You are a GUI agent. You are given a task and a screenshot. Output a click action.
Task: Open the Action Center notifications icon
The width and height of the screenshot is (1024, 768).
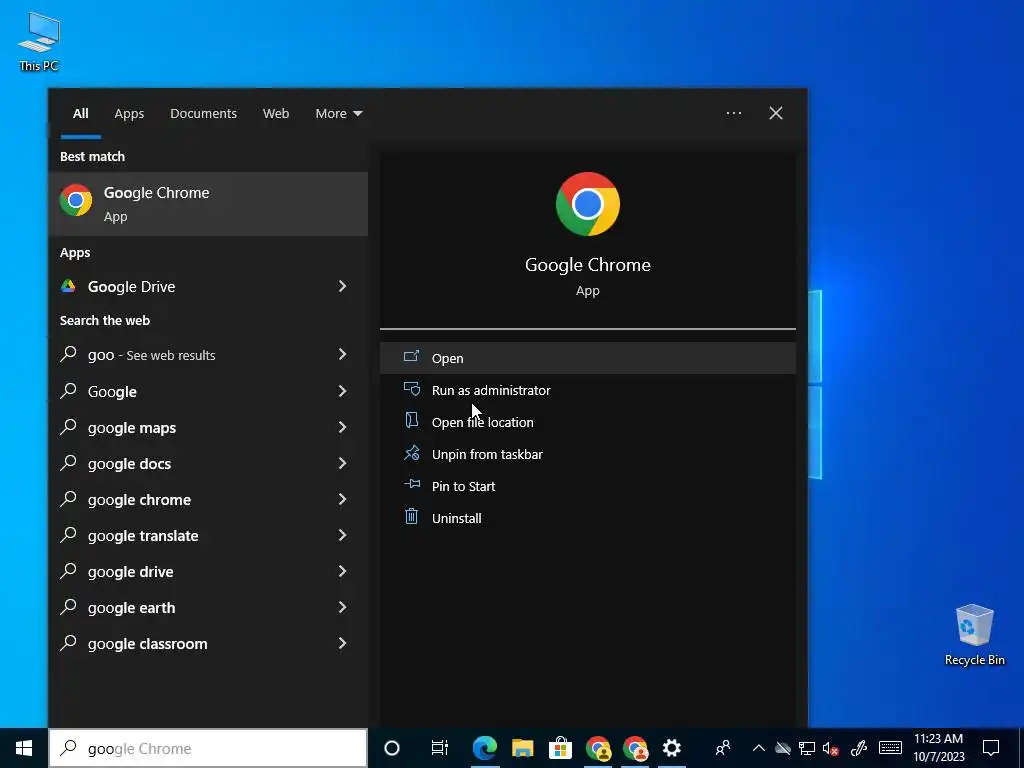[x=991, y=748]
